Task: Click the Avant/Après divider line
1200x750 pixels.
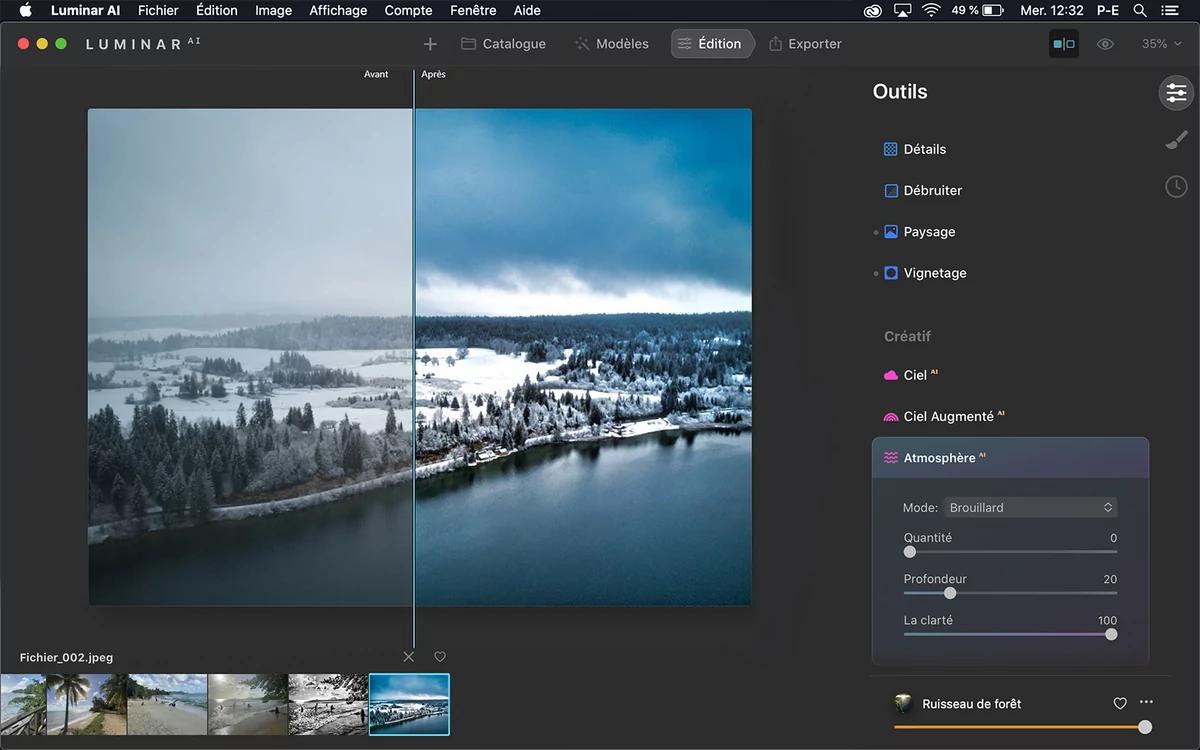Action: point(413,357)
